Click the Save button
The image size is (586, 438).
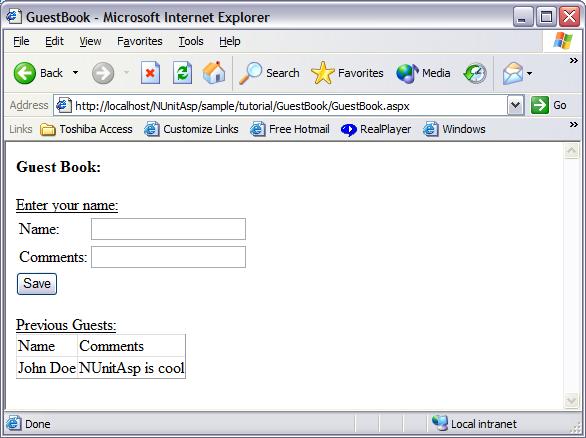(x=37, y=284)
